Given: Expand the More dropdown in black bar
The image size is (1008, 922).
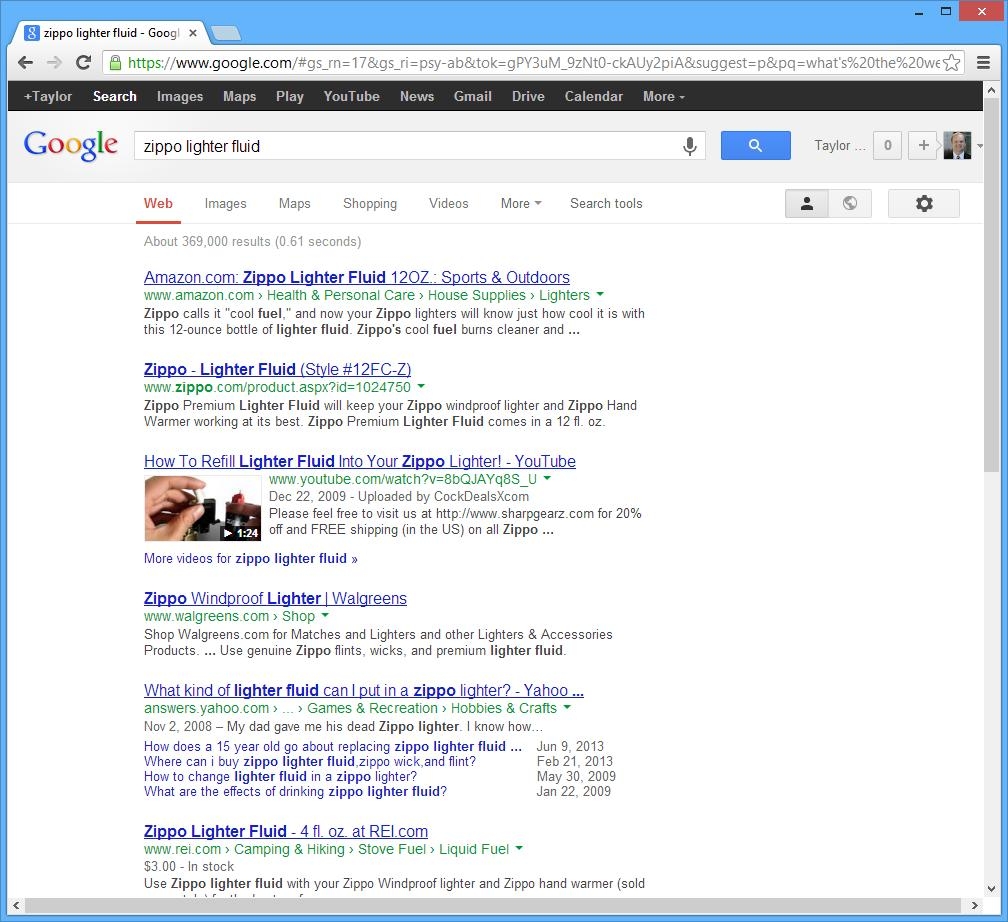Looking at the screenshot, I should (663, 97).
